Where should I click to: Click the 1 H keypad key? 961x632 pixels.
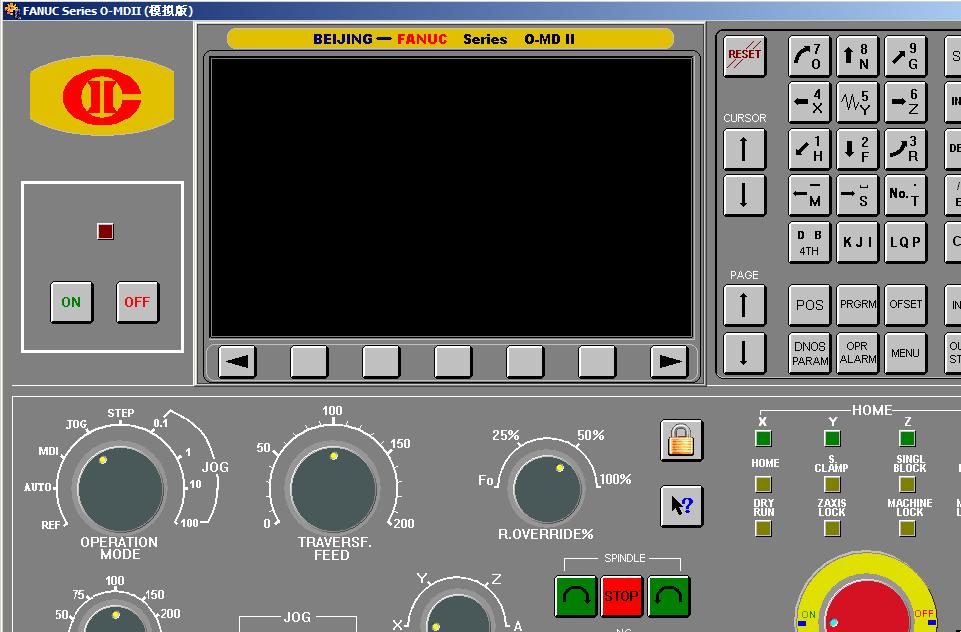pos(809,148)
